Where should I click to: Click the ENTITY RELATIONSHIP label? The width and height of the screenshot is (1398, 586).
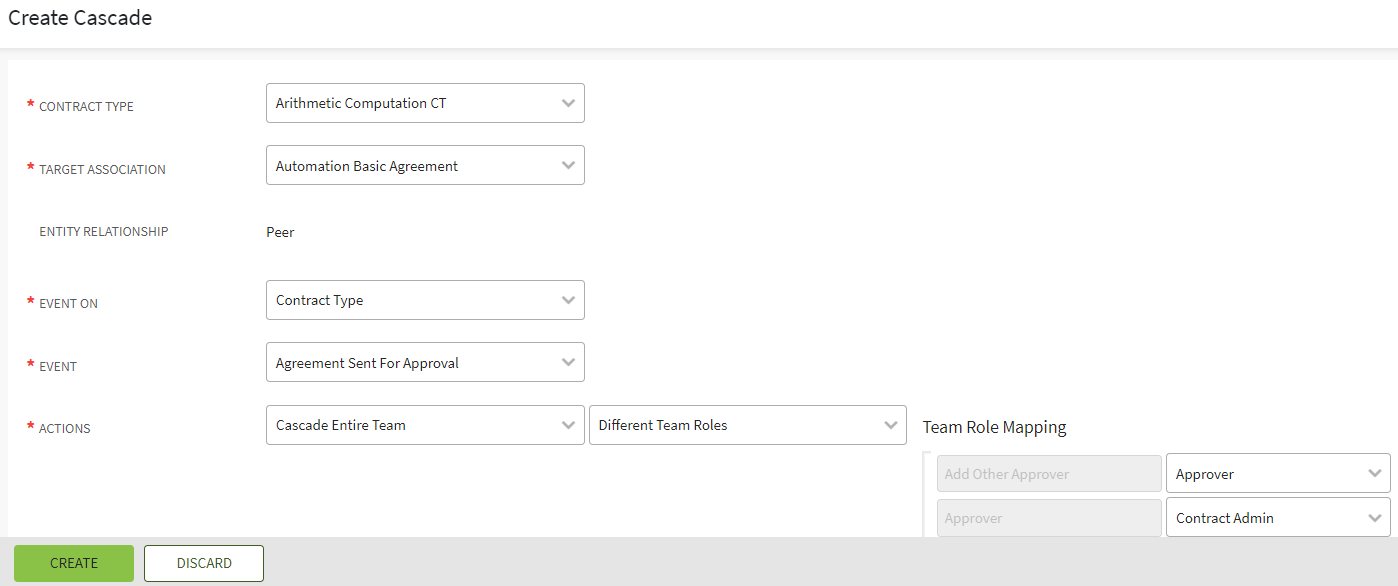pyautogui.click(x=103, y=232)
